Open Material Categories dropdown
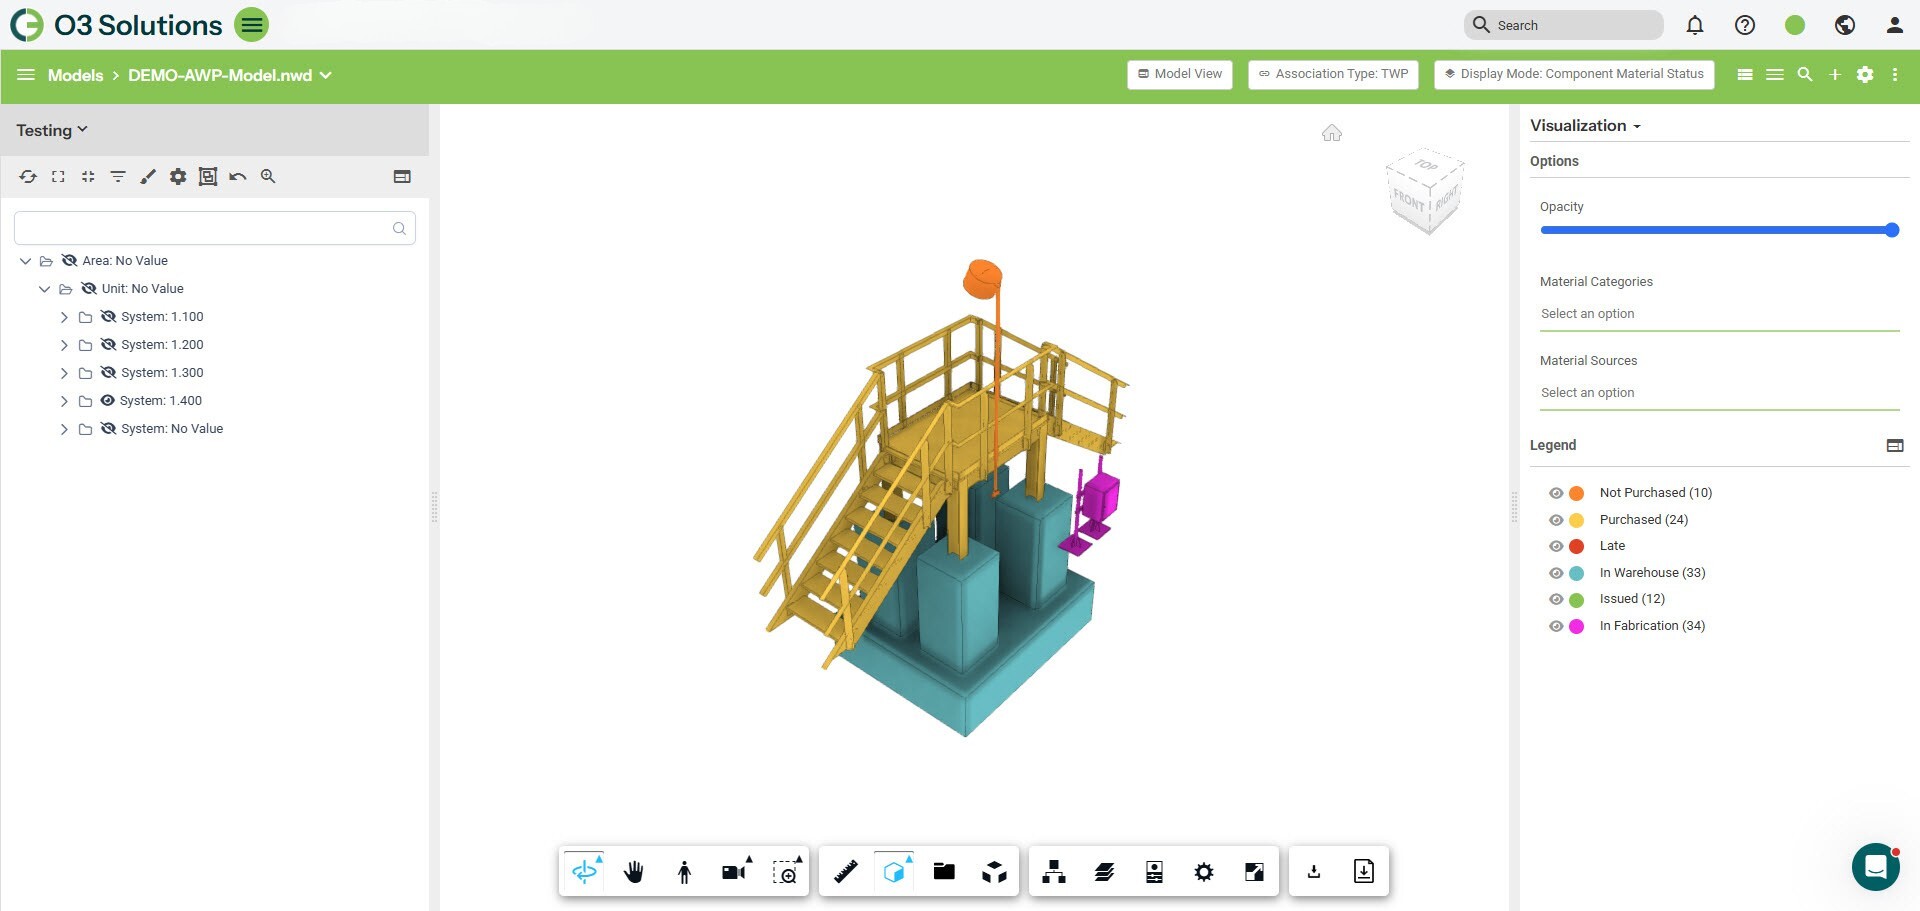 1718,314
